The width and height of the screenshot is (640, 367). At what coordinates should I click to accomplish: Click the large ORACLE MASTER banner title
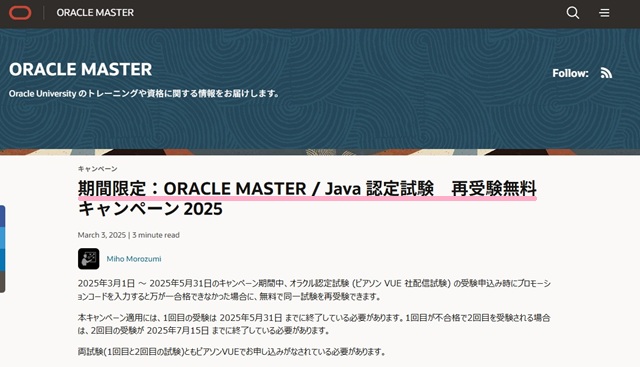80,69
